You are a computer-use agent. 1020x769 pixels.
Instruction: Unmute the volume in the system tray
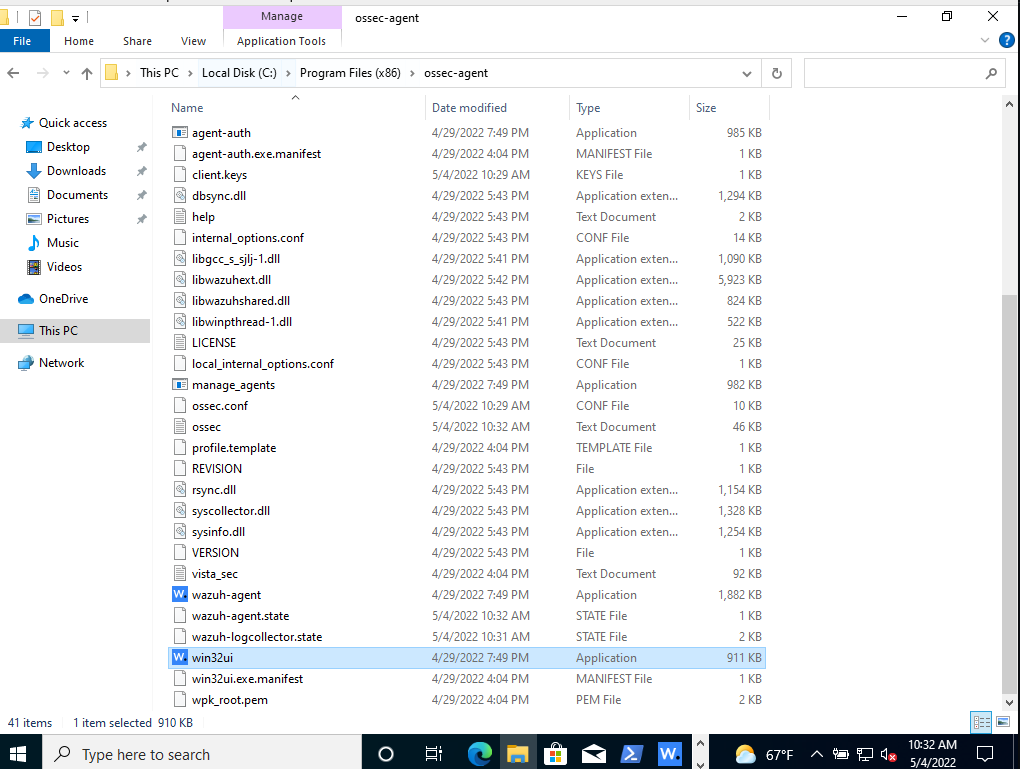(884, 753)
